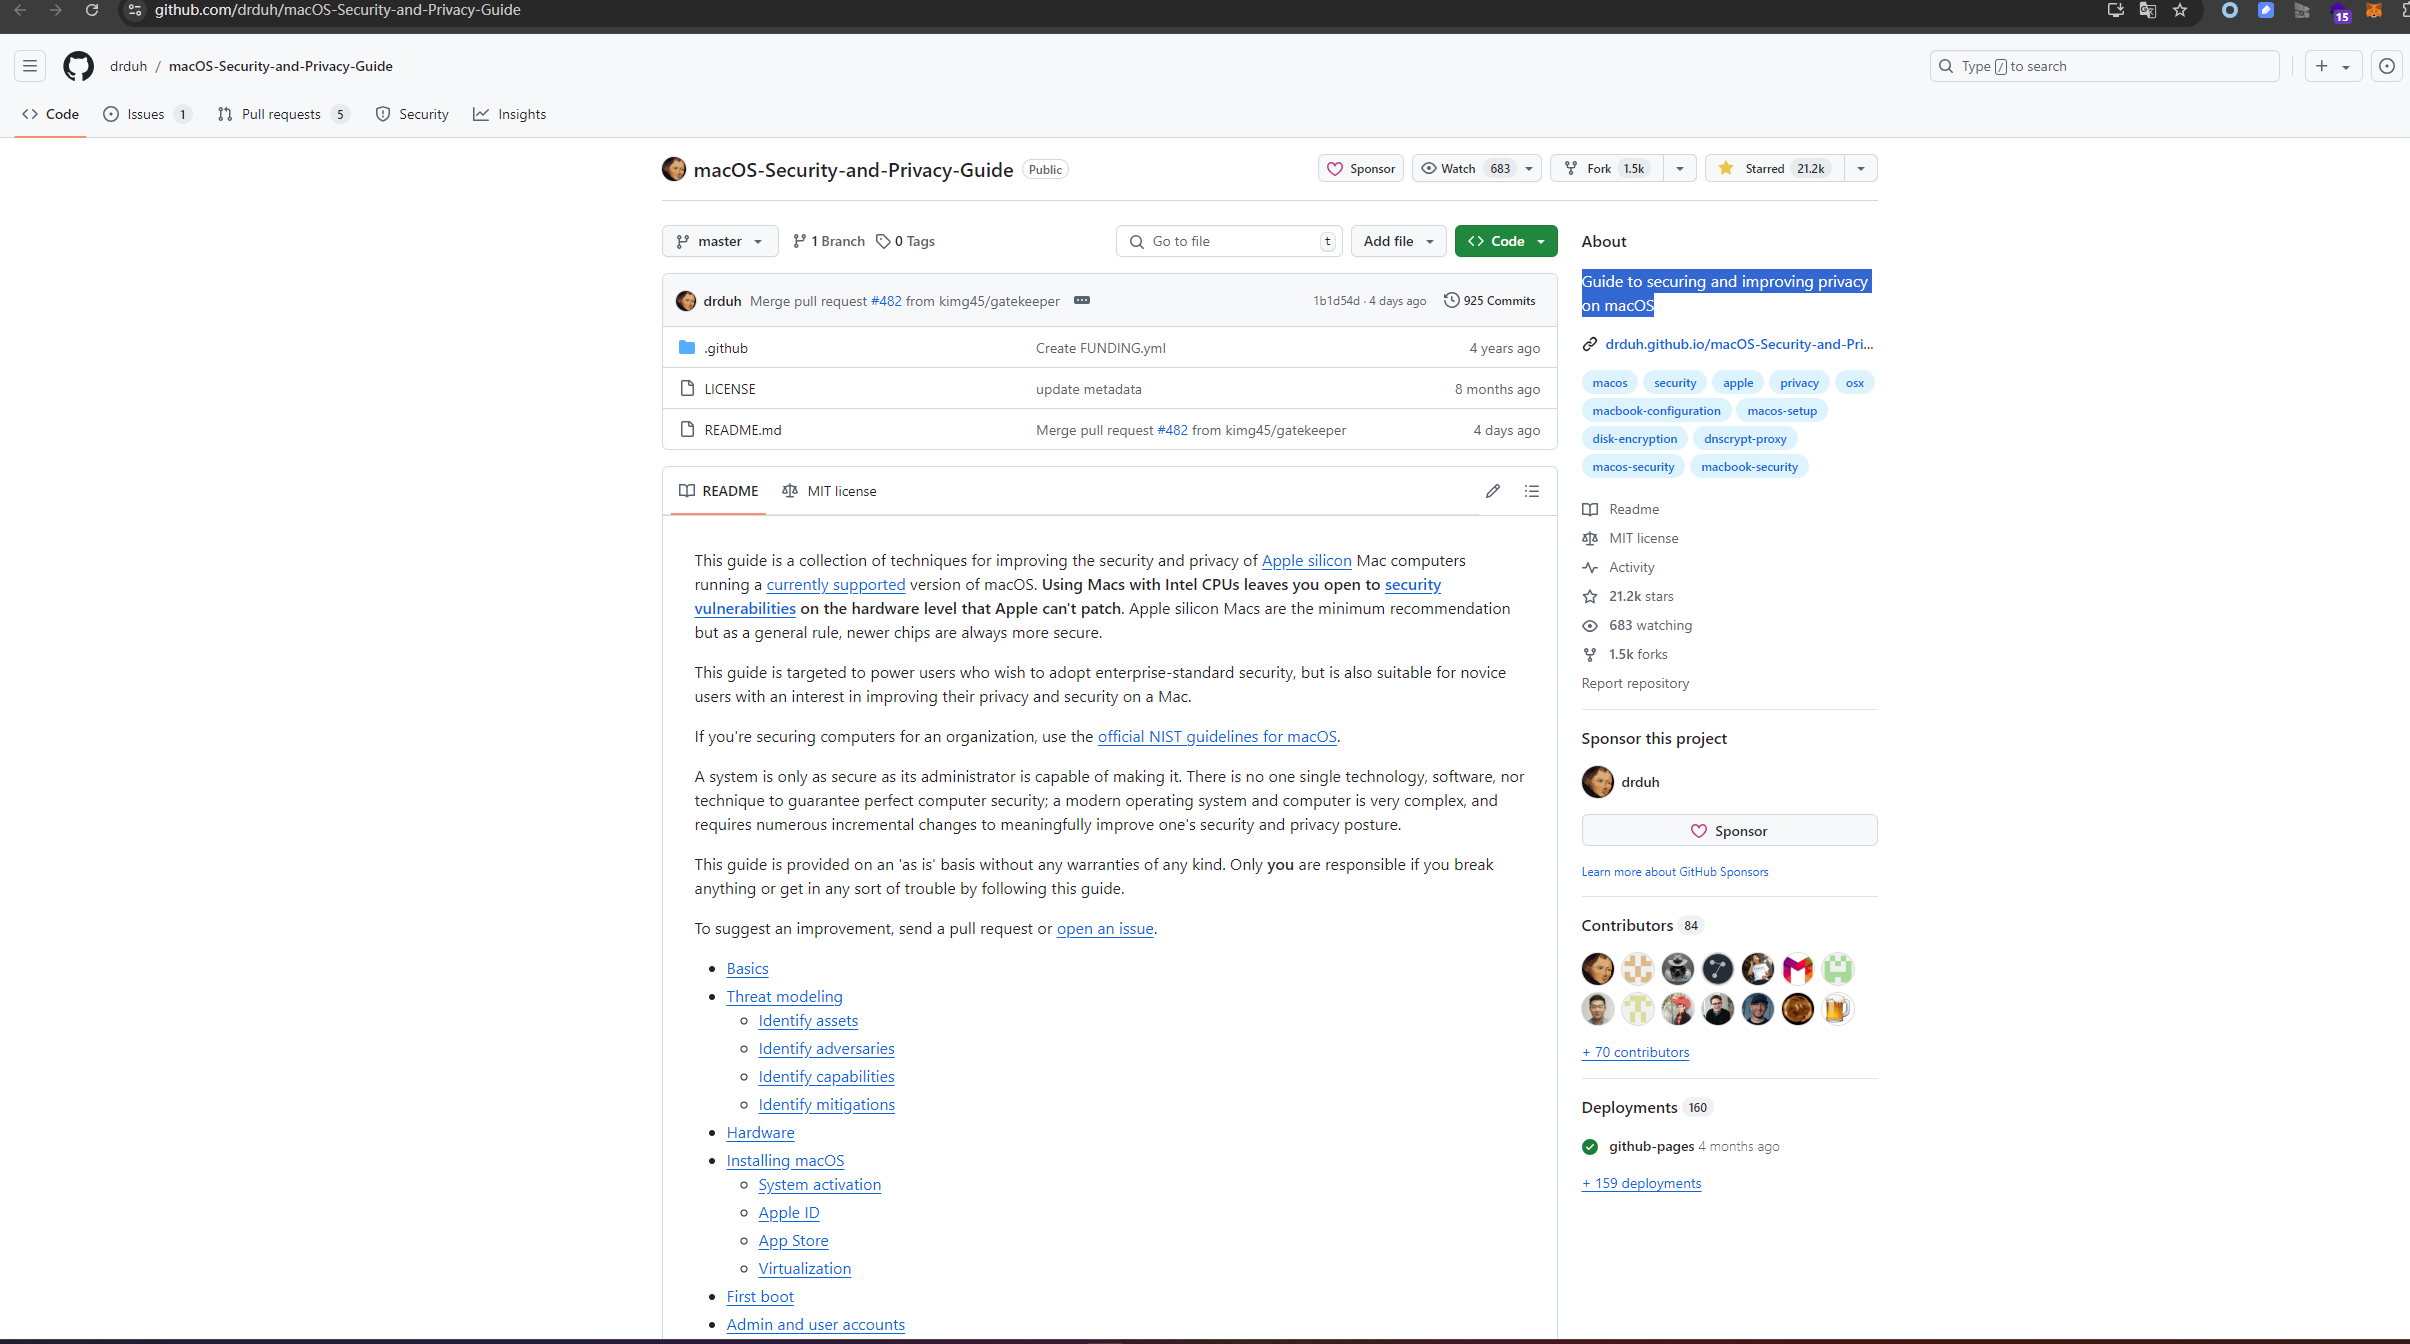Click Report repository
Viewport: 2410px width, 1344px height.
click(x=1635, y=683)
